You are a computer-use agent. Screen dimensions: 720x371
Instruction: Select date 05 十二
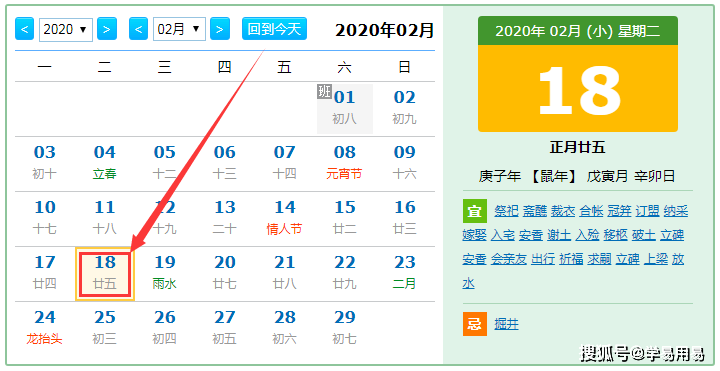pyautogui.click(x=164, y=163)
